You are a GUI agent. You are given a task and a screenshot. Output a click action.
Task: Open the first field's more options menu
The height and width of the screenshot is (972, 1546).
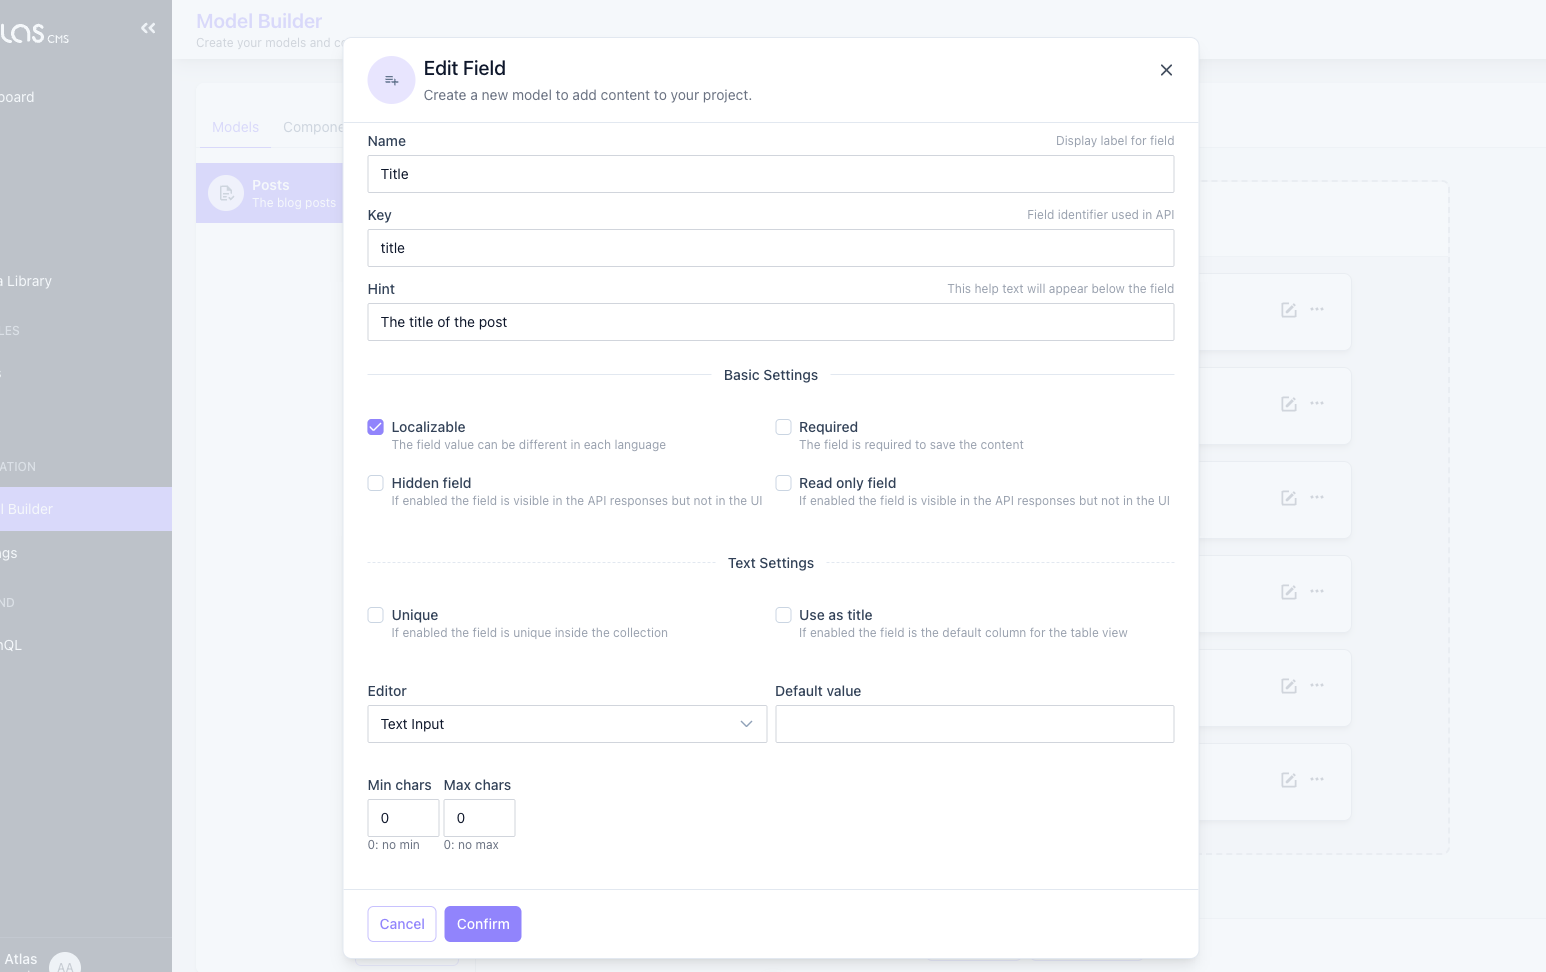tap(1317, 309)
